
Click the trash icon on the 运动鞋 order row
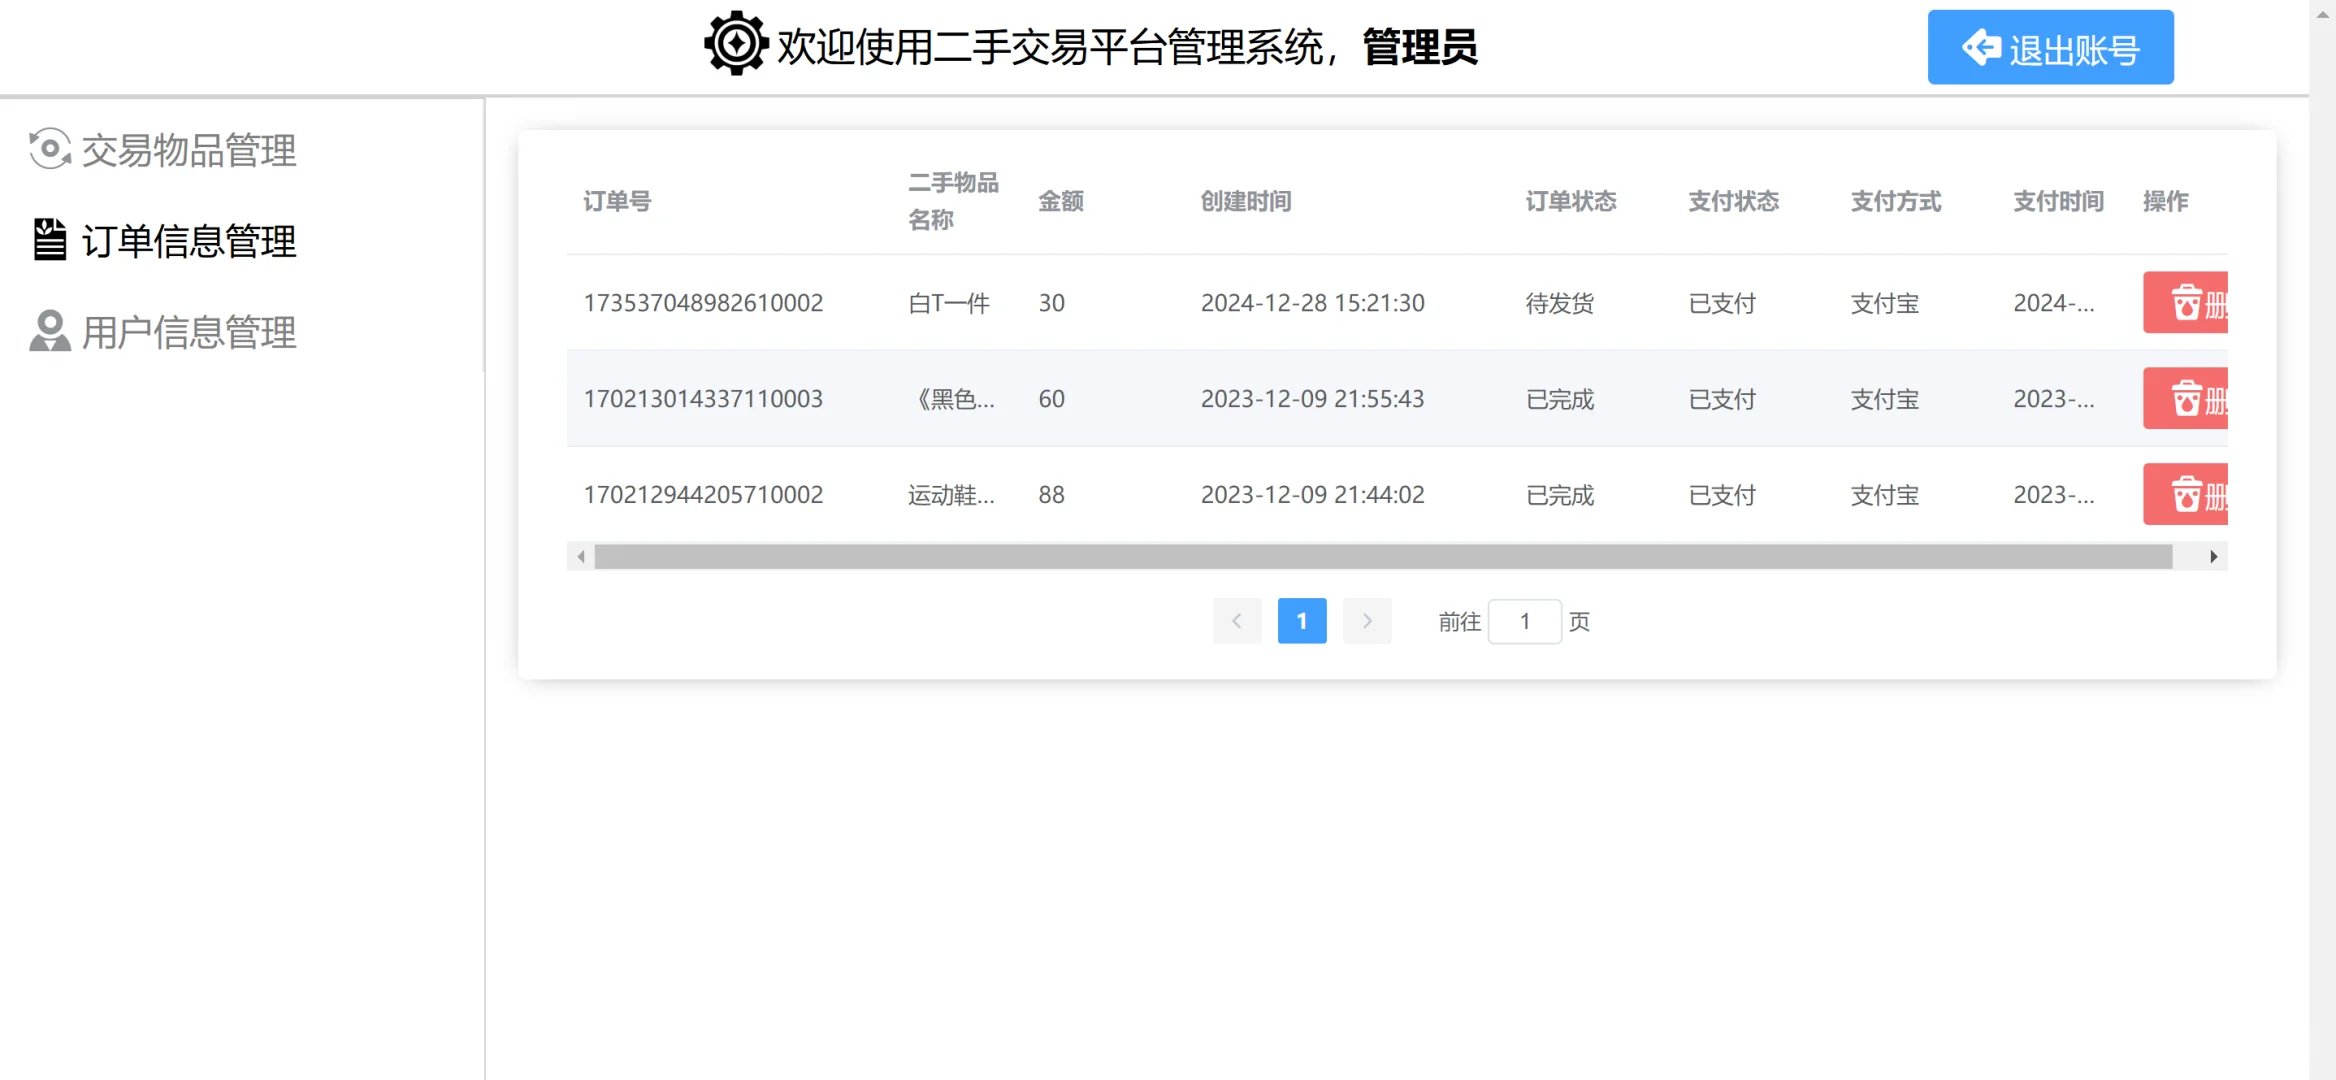point(2185,493)
